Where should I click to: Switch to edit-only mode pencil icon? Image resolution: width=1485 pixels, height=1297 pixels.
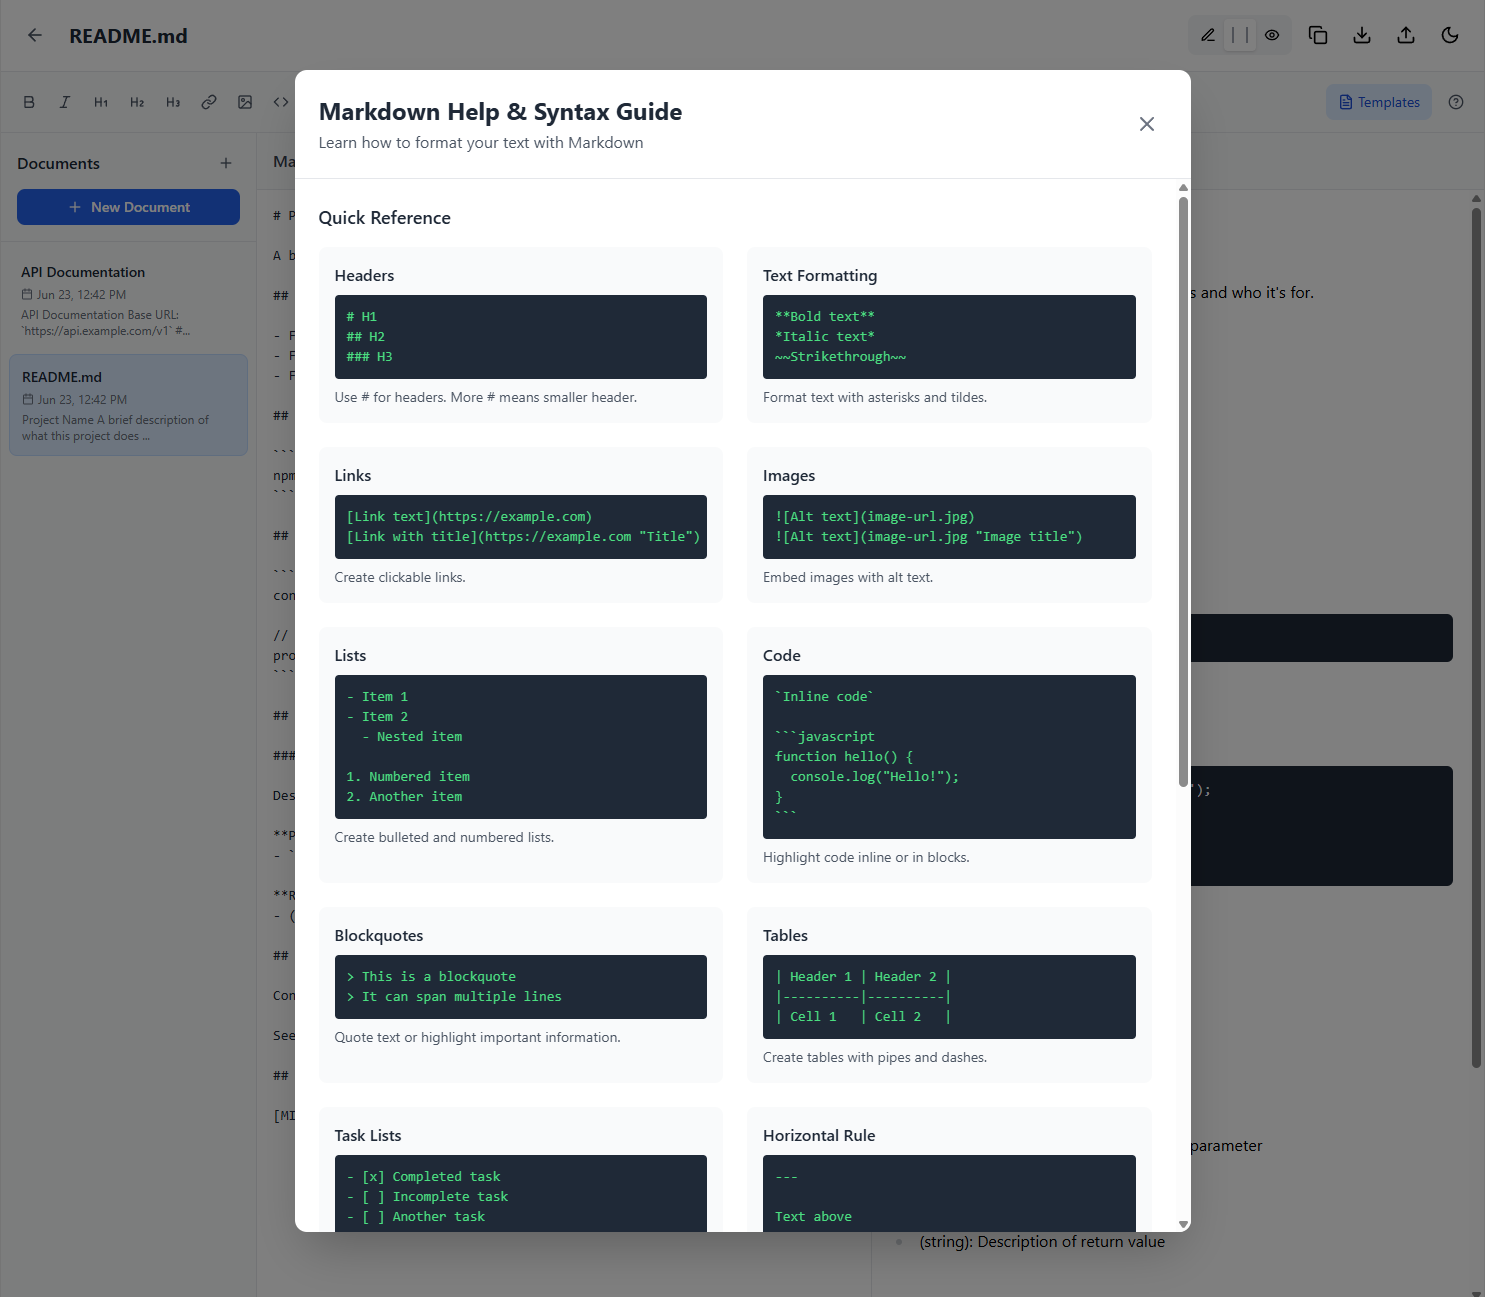[1208, 35]
